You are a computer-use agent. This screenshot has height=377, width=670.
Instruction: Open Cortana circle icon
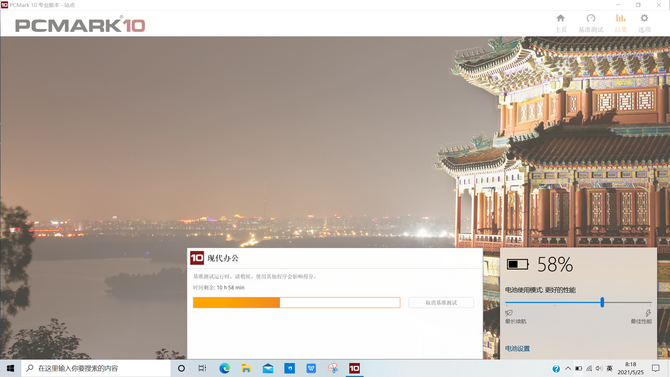pyautogui.click(x=181, y=368)
